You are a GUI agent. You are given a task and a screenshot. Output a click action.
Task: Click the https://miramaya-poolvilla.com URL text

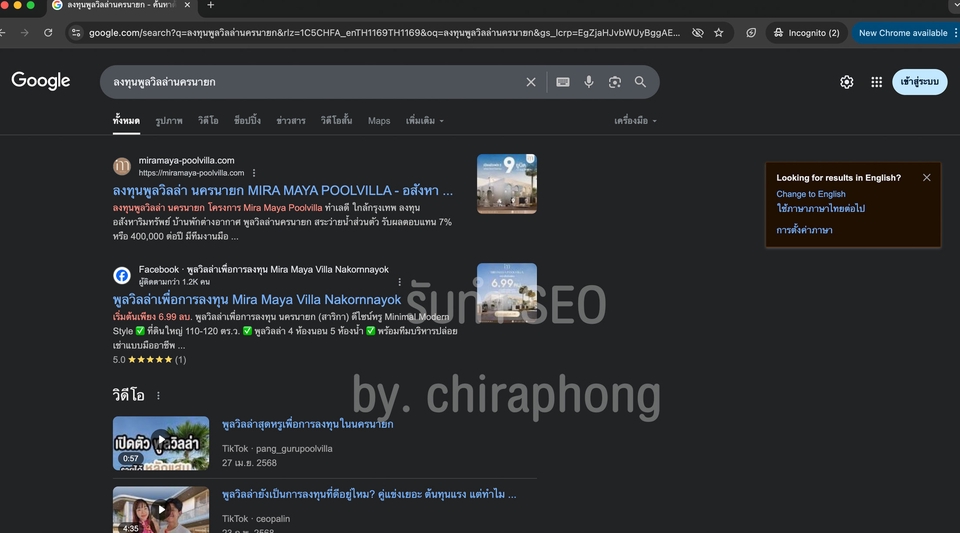pyautogui.click(x=191, y=173)
